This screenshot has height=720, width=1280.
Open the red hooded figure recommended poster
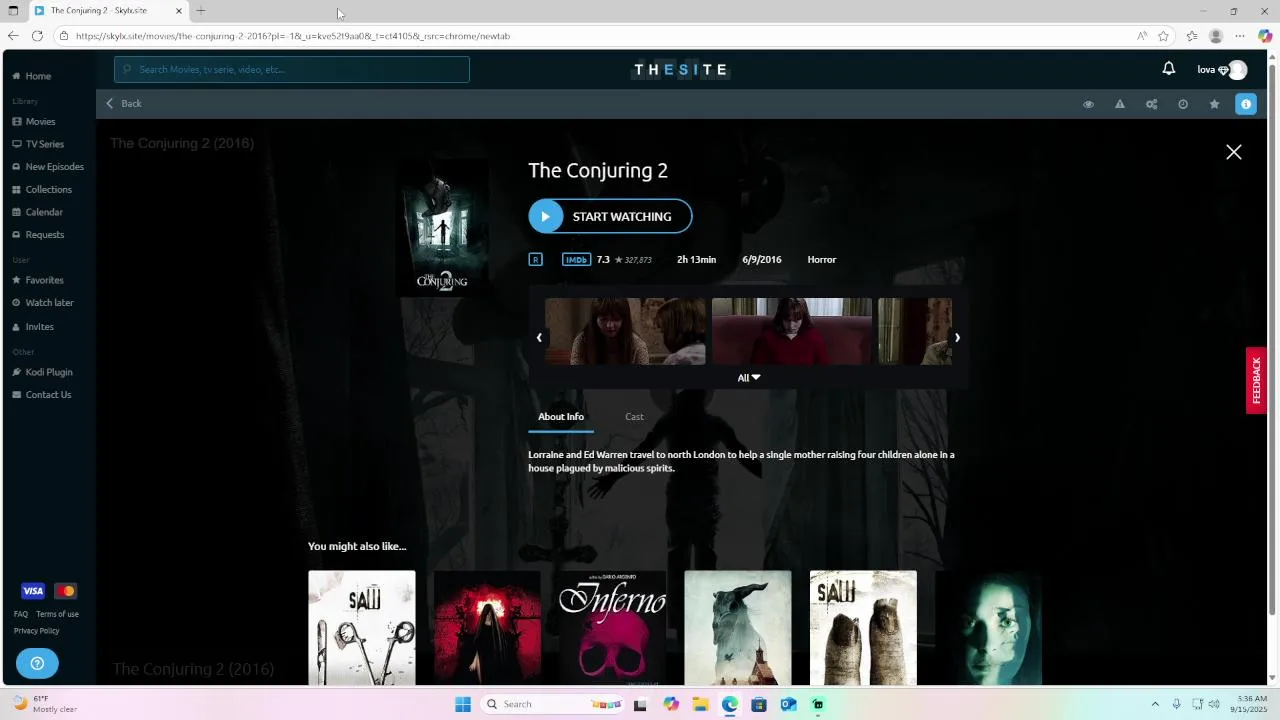(x=487, y=628)
